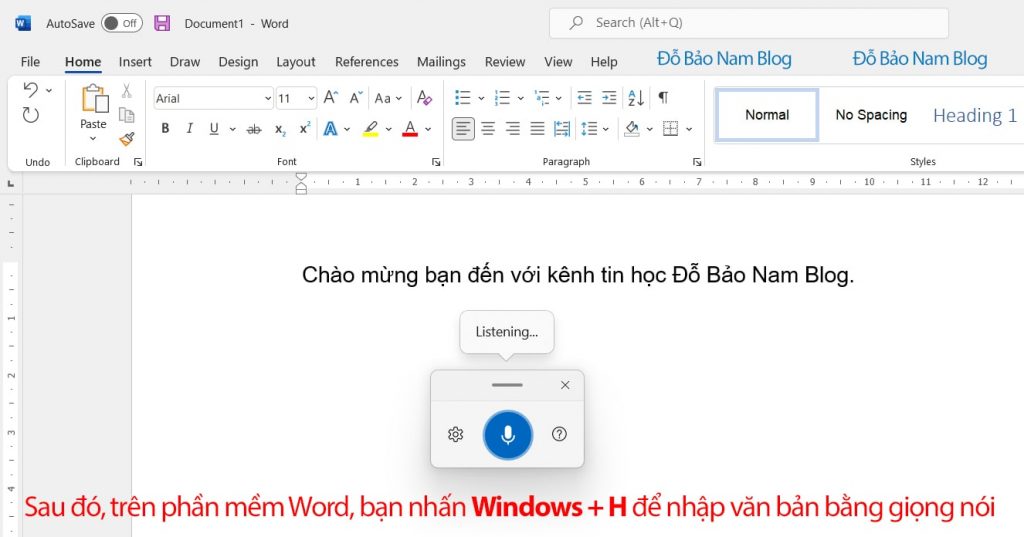Align paragraph text to the right
This screenshot has height=537, width=1024.
(x=513, y=129)
